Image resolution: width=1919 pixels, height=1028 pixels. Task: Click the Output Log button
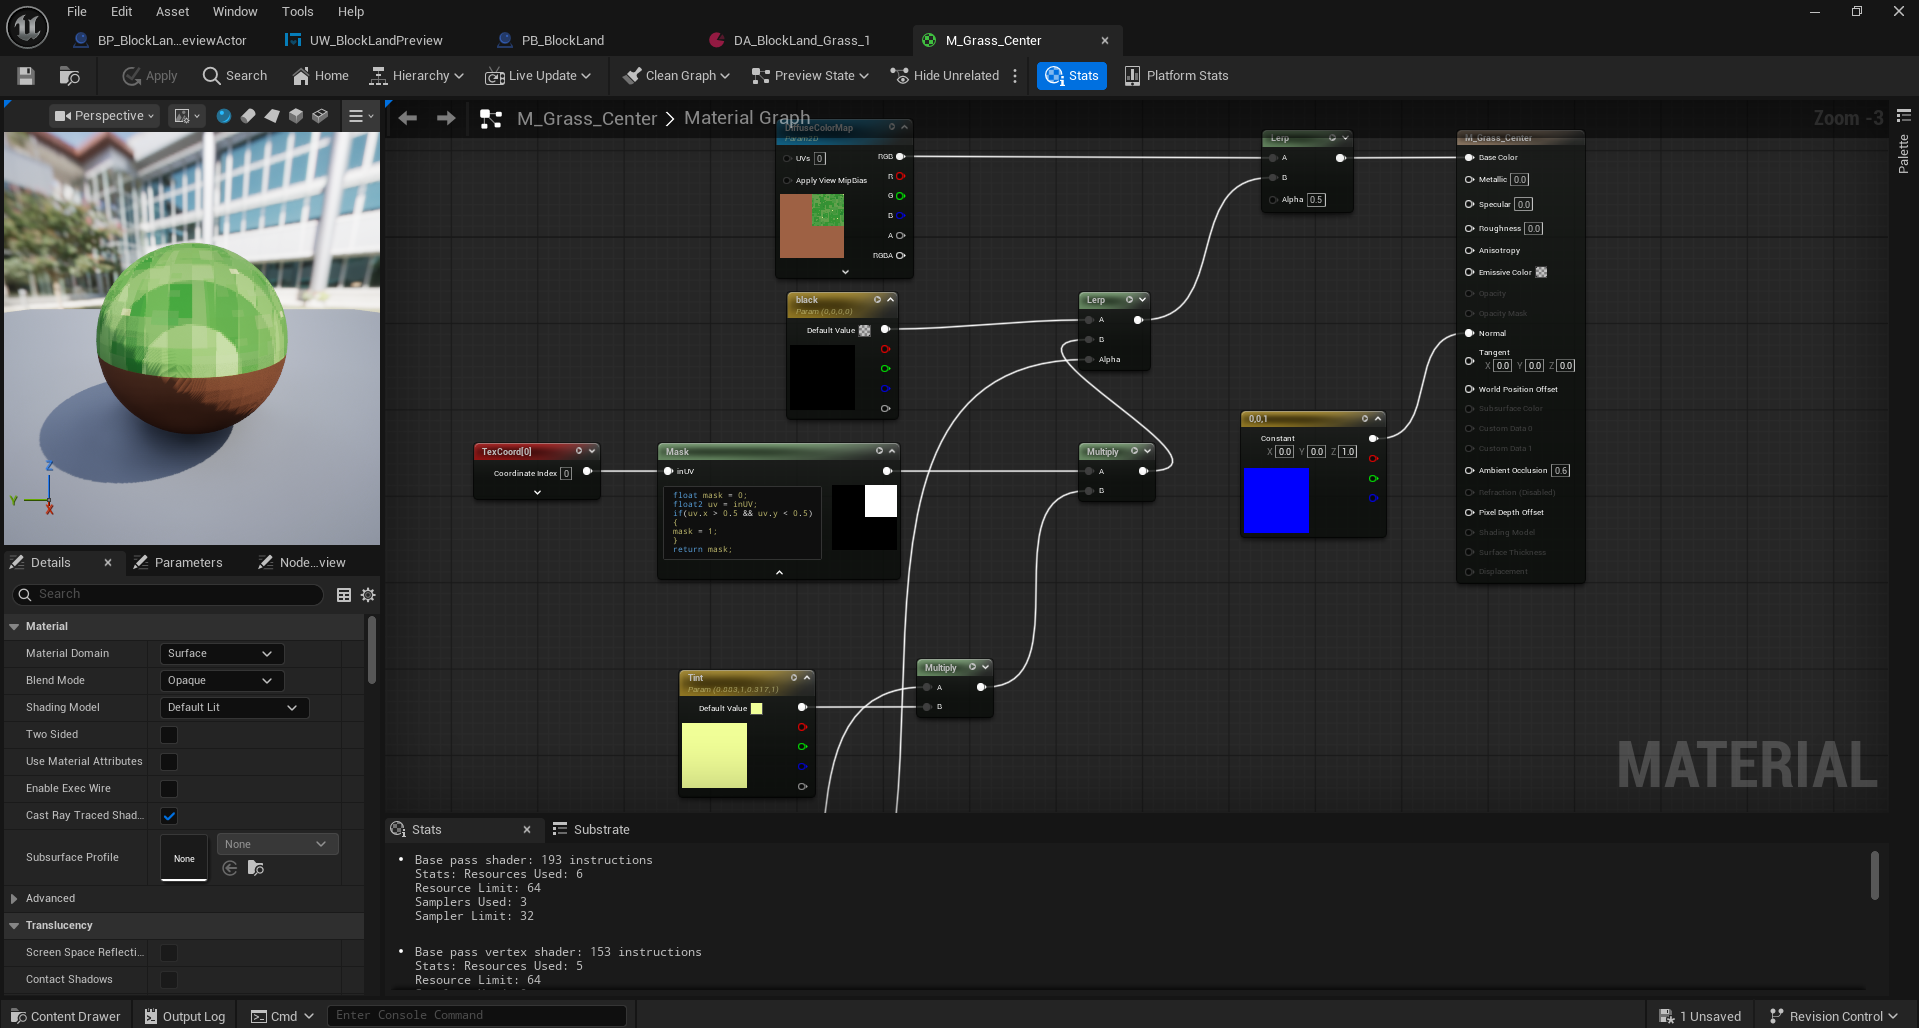click(185, 1016)
